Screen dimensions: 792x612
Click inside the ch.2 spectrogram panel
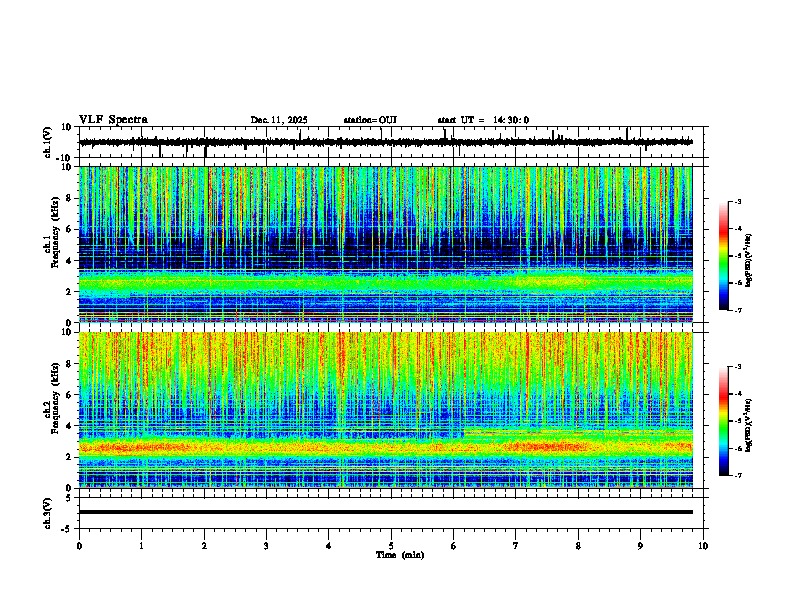coord(385,410)
